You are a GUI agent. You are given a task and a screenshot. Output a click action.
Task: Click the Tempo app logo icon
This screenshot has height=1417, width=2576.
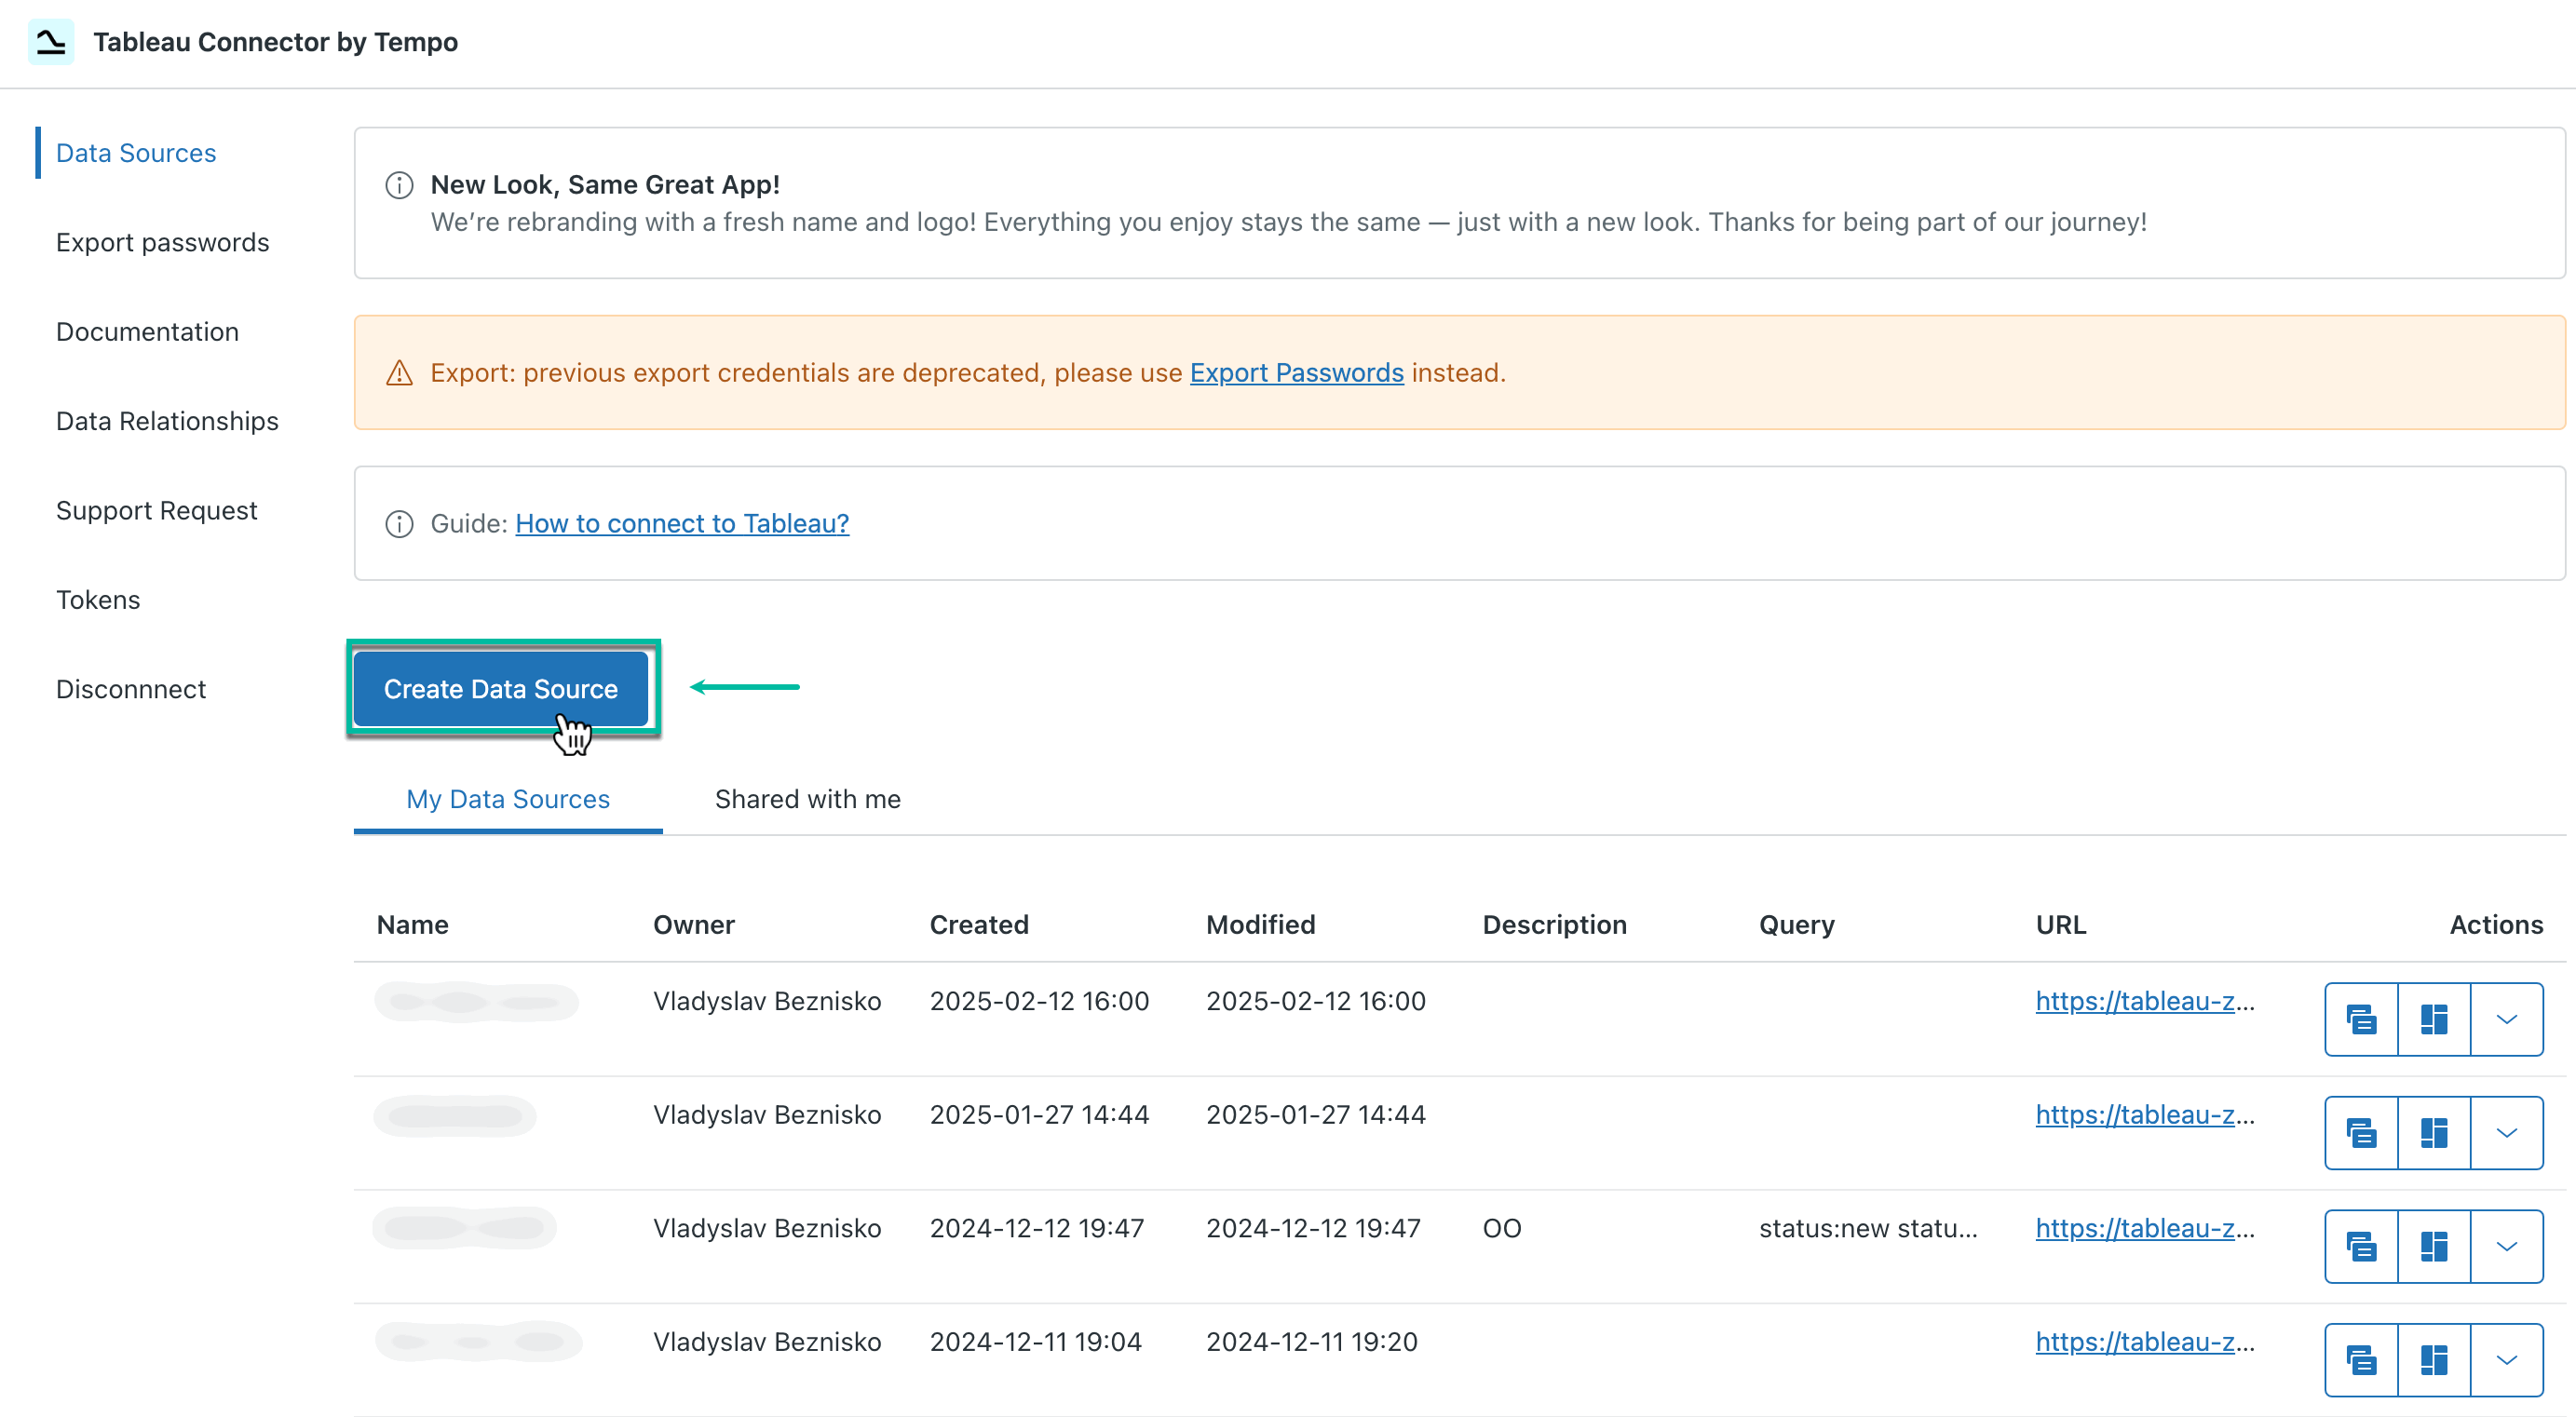[x=51, y=41]
